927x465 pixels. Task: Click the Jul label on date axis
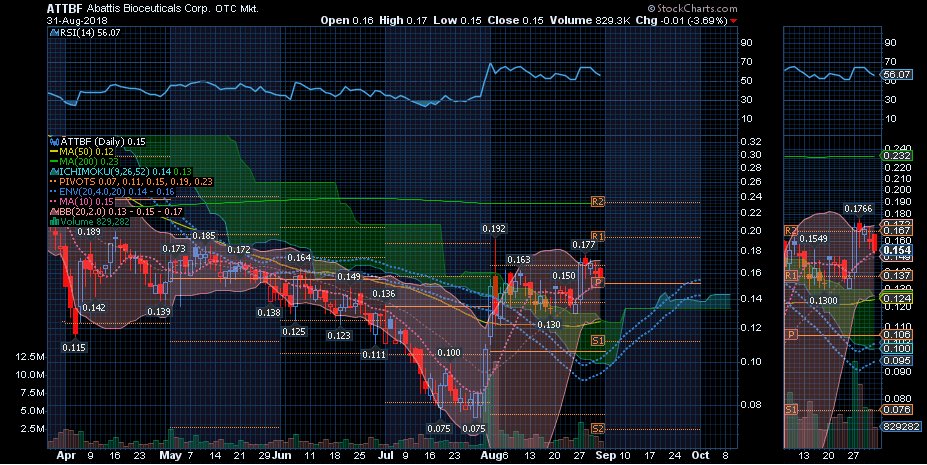(x=385, y=456)
